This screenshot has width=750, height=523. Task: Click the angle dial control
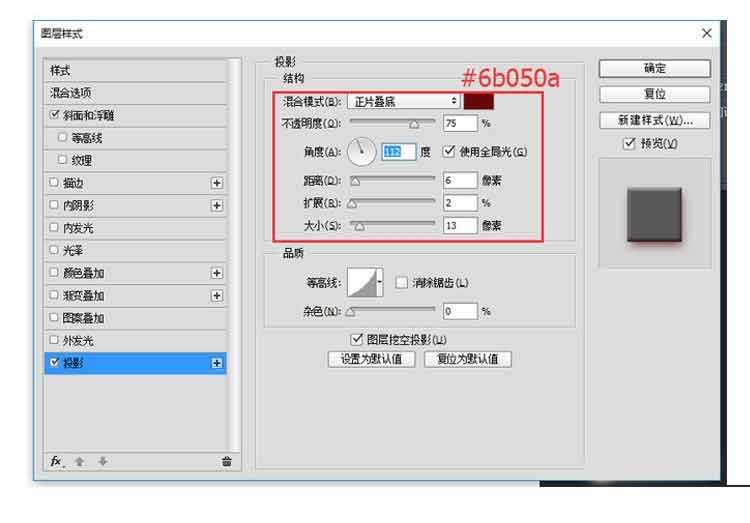click(362, 152)
